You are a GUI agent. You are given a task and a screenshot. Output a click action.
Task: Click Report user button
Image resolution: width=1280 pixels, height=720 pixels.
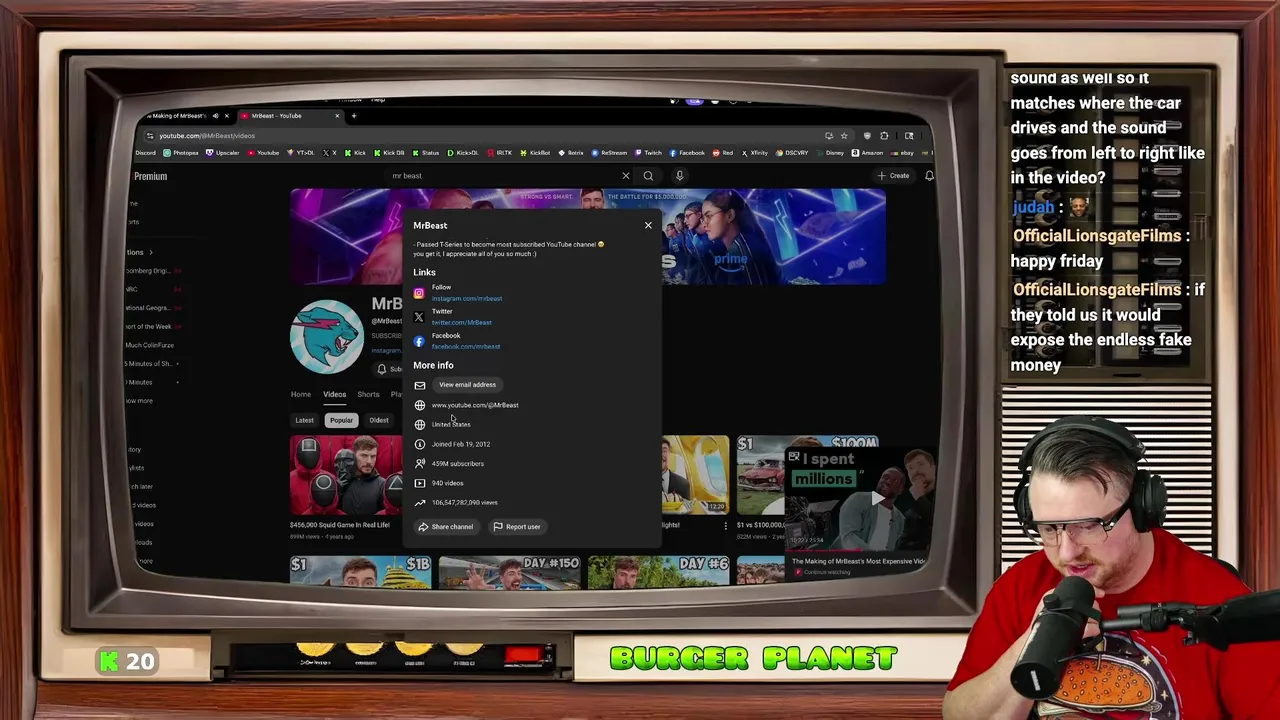tap(517, 527)
